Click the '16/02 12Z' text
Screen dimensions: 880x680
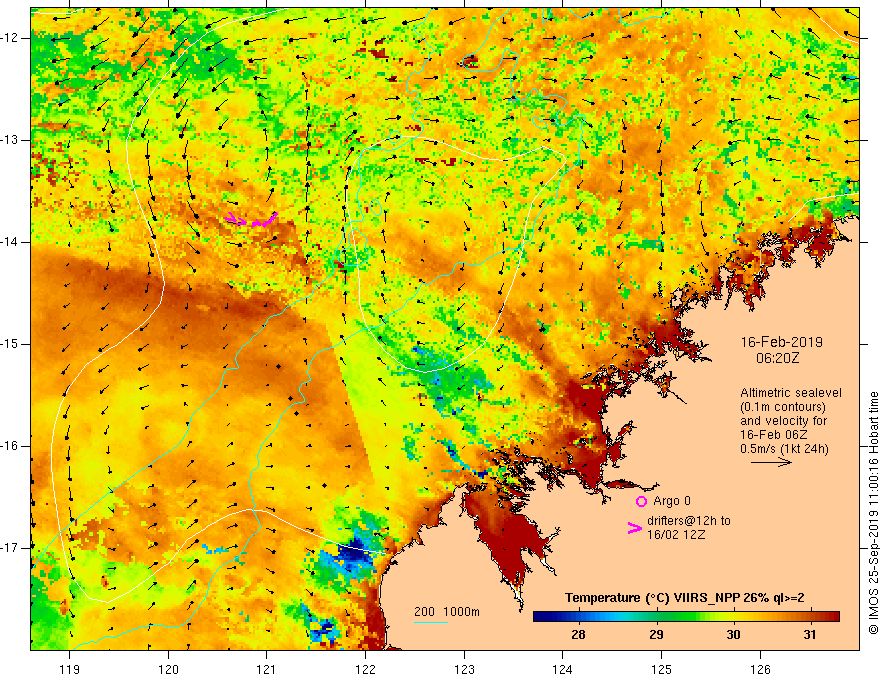(676, 535)
